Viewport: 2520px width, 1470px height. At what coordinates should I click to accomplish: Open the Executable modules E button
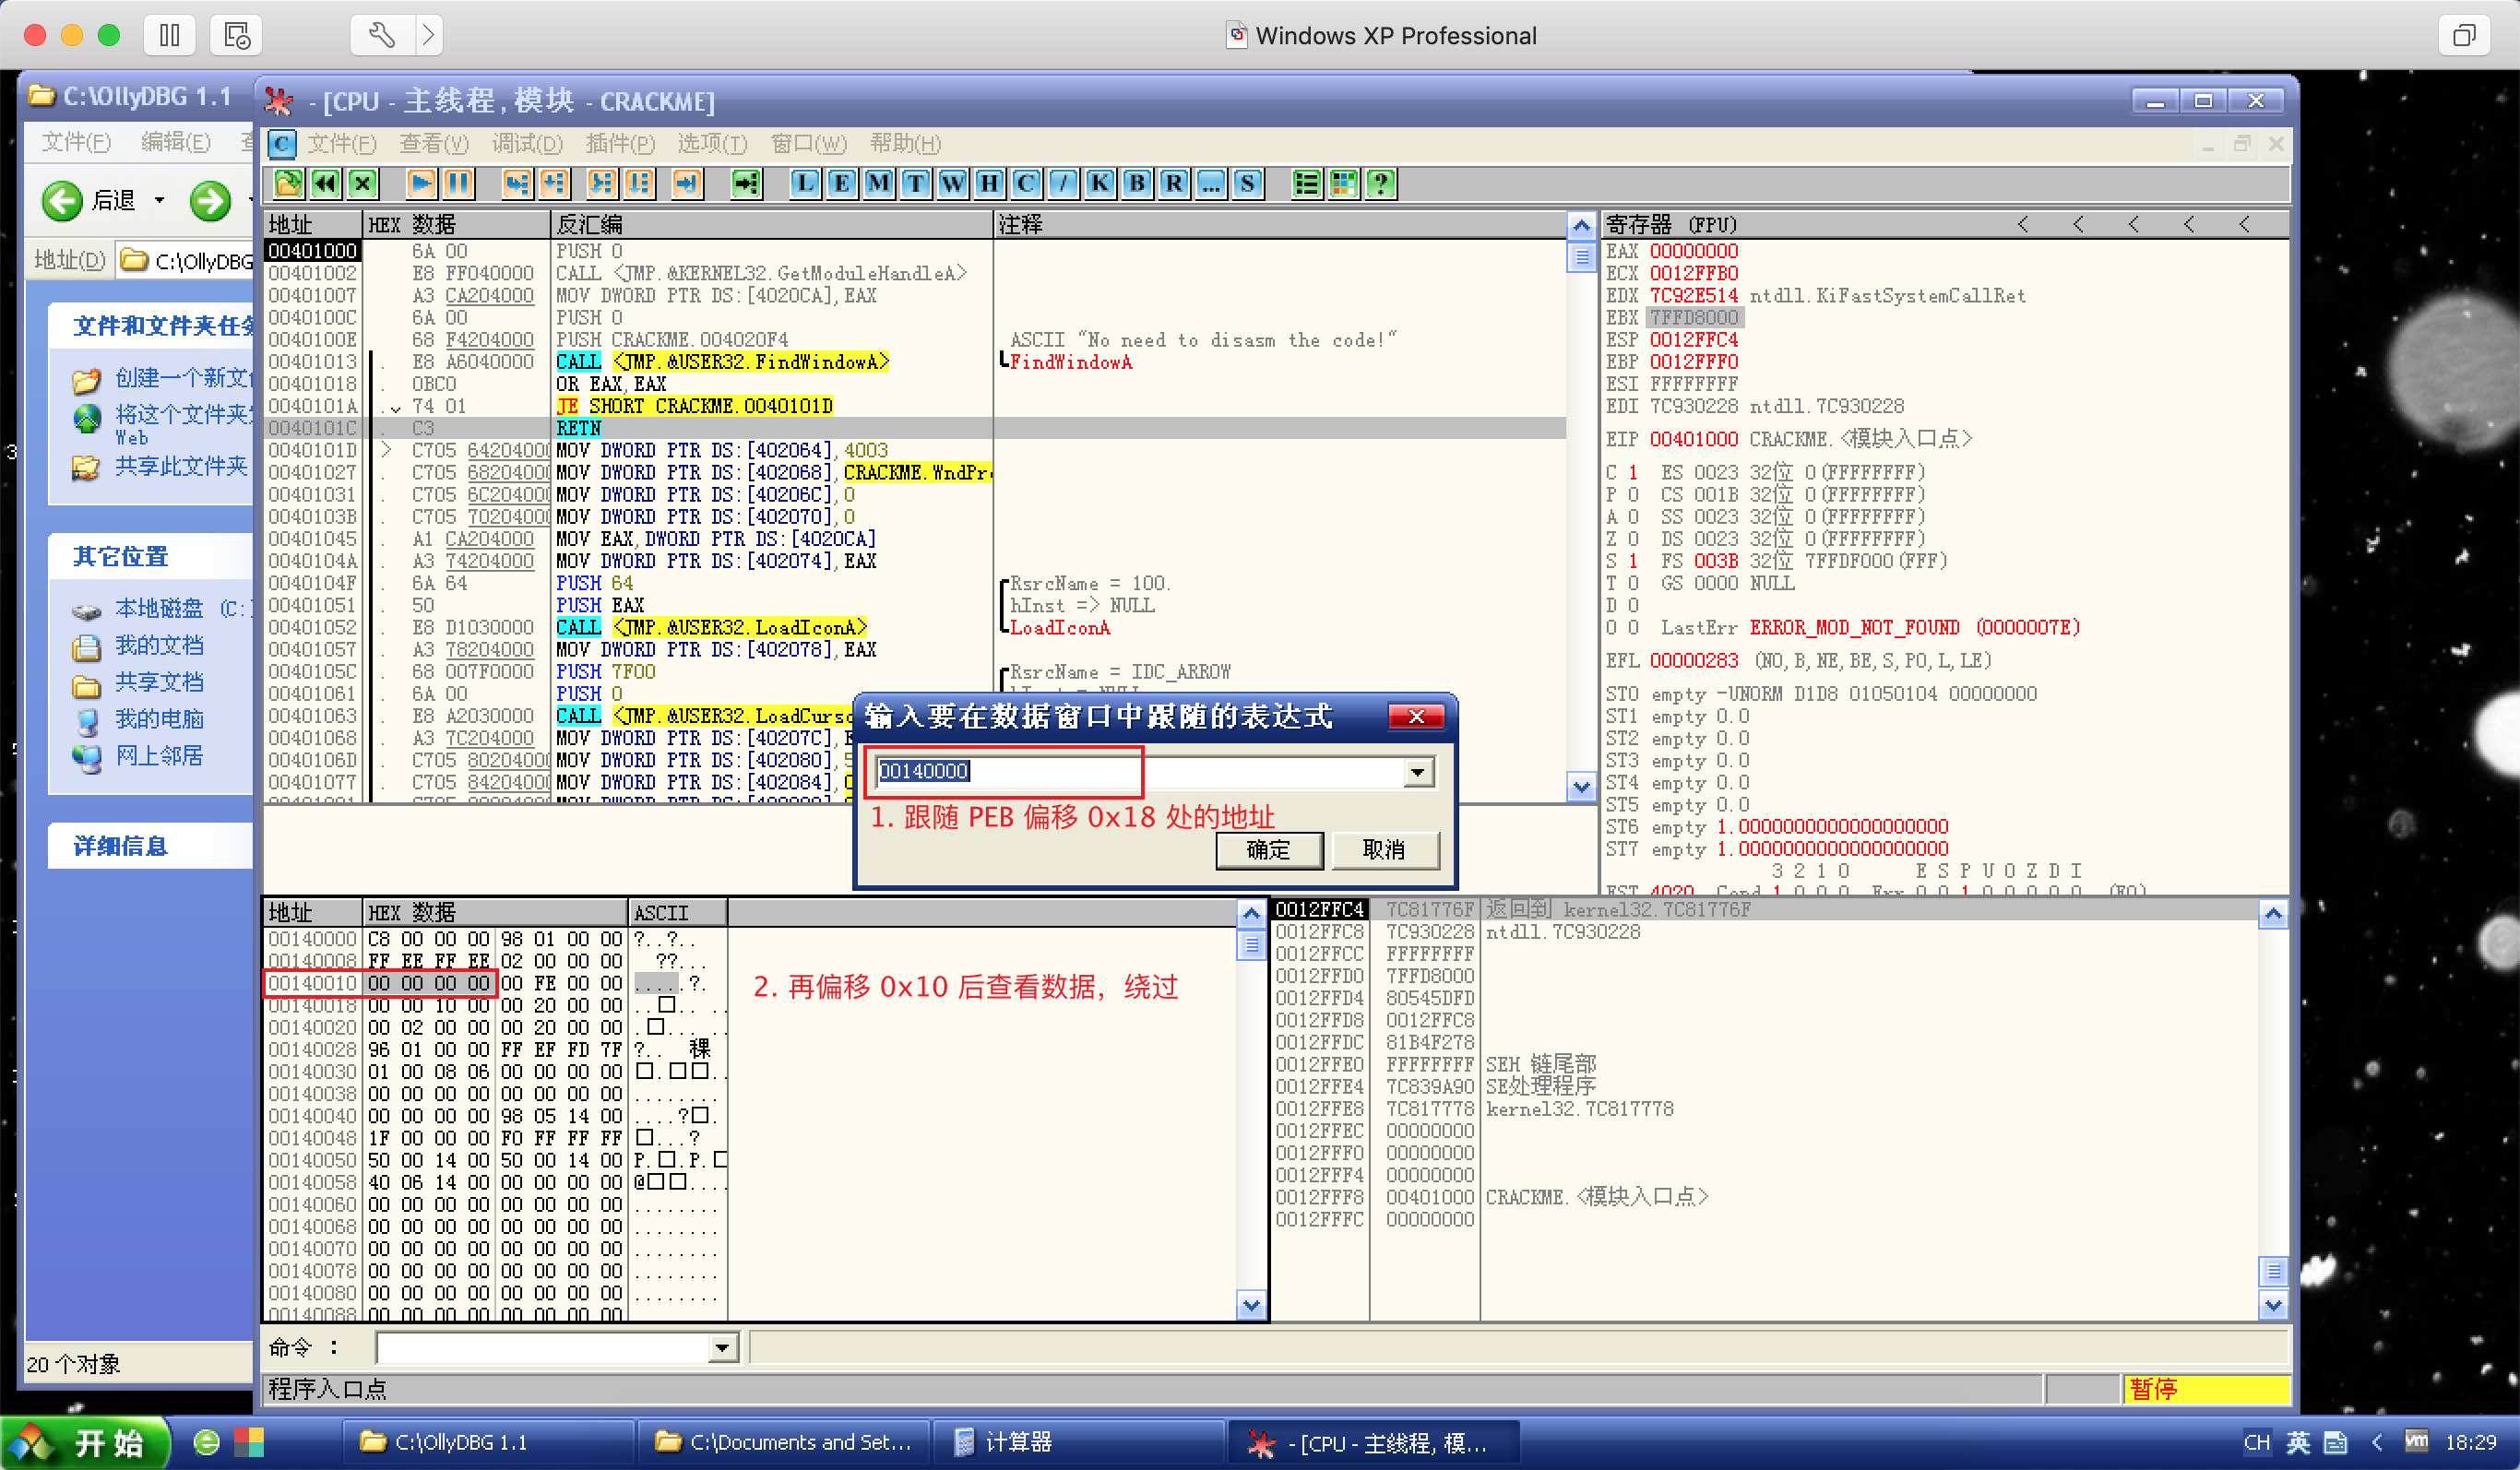coord(841,184)
